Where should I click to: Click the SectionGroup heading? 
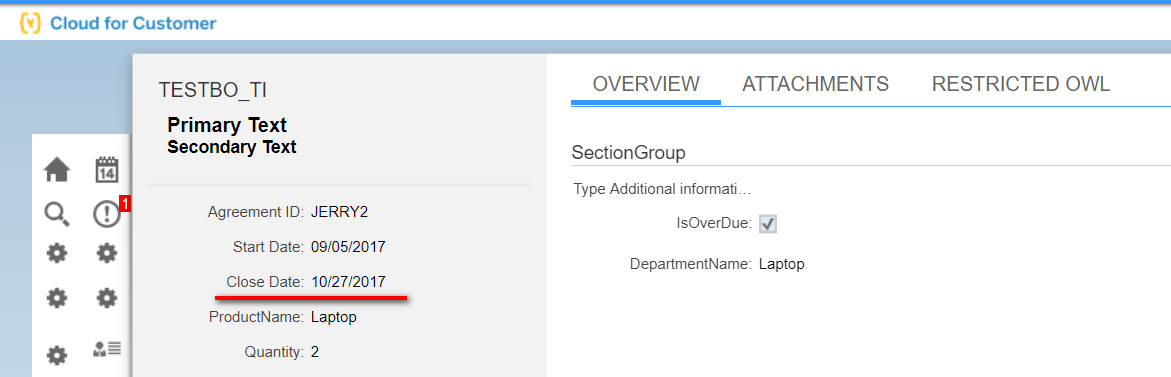tap(629, 153)
